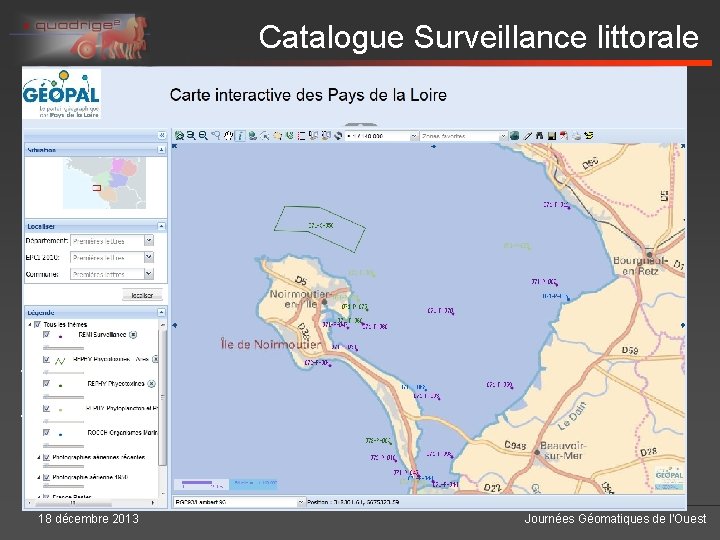Activate the pan hand tool
This screenshot has width=720, height=540.
(228, 136)
